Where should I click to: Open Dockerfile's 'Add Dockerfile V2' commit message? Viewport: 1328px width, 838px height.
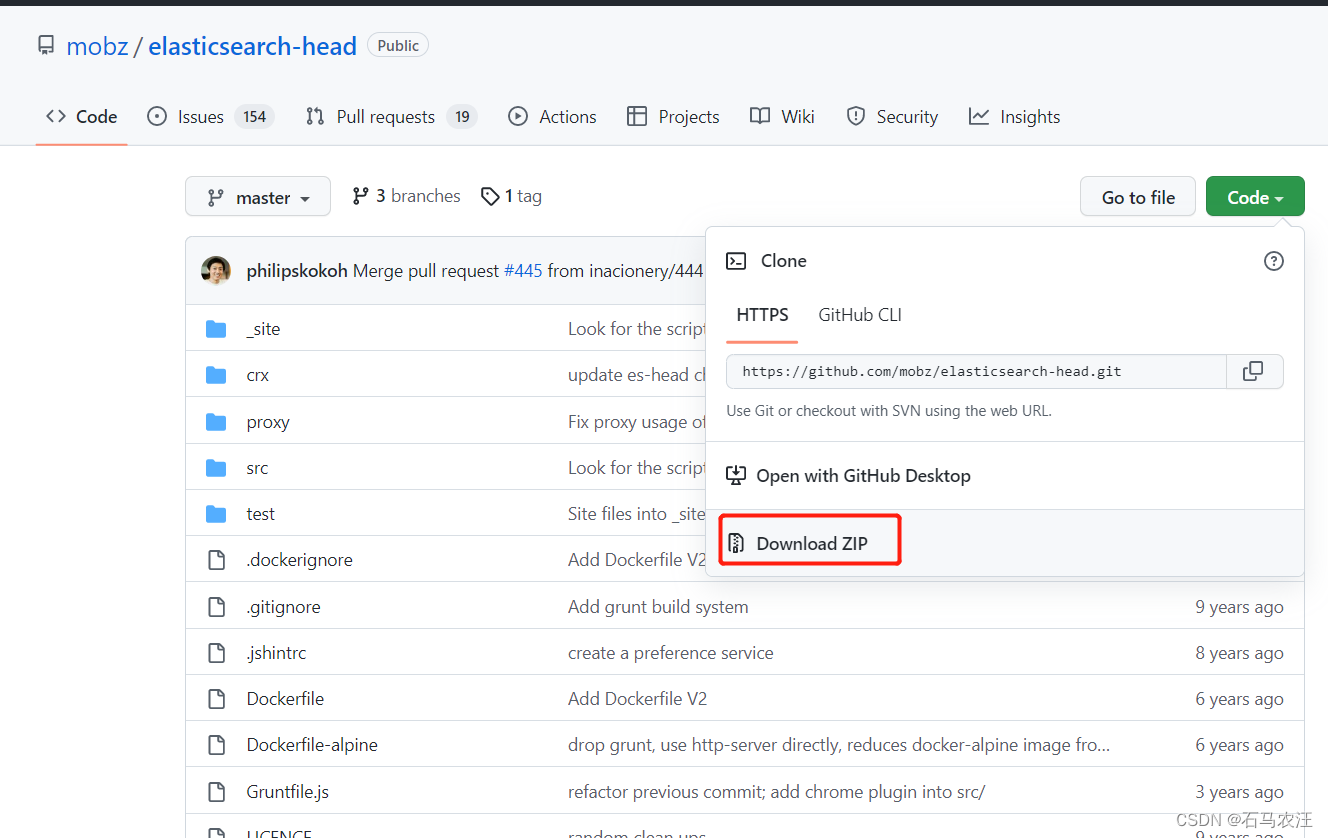tap(637, 699)
